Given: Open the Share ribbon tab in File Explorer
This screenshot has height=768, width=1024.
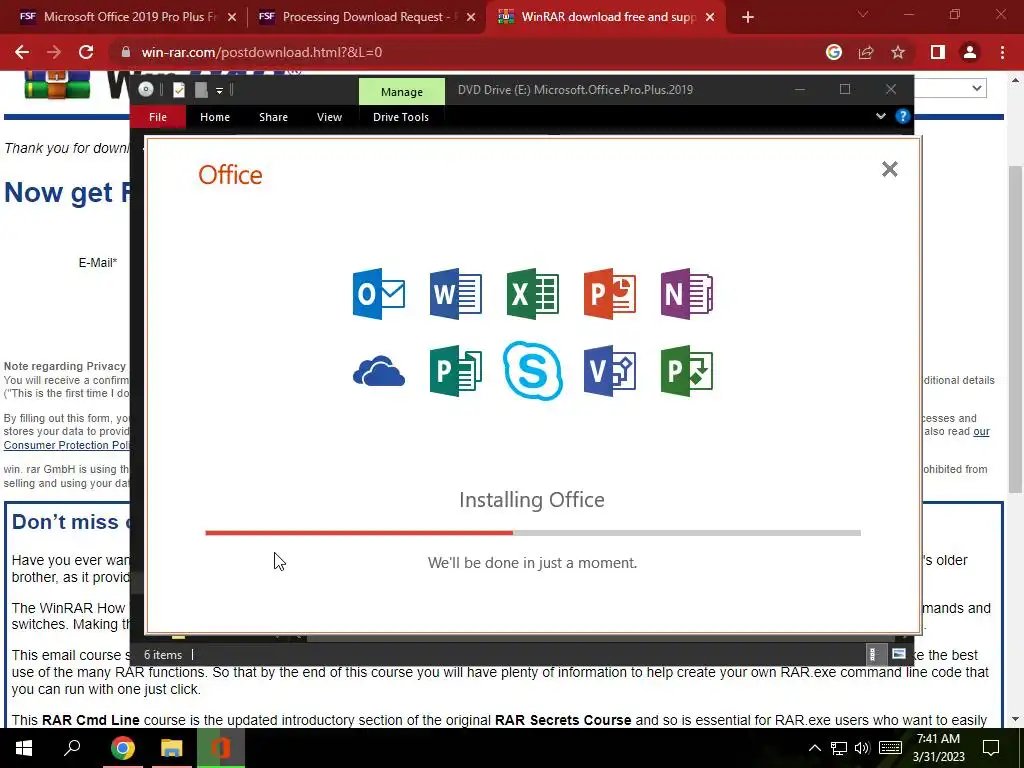Looking at the screenshot, I should [273, 117].
